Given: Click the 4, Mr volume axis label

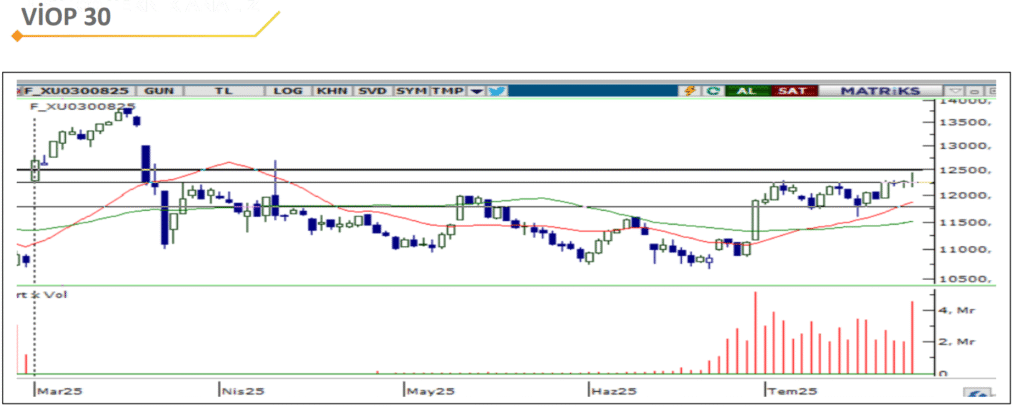Looking at the screenshot, I should pyautogui.click(x=956, y=310).
